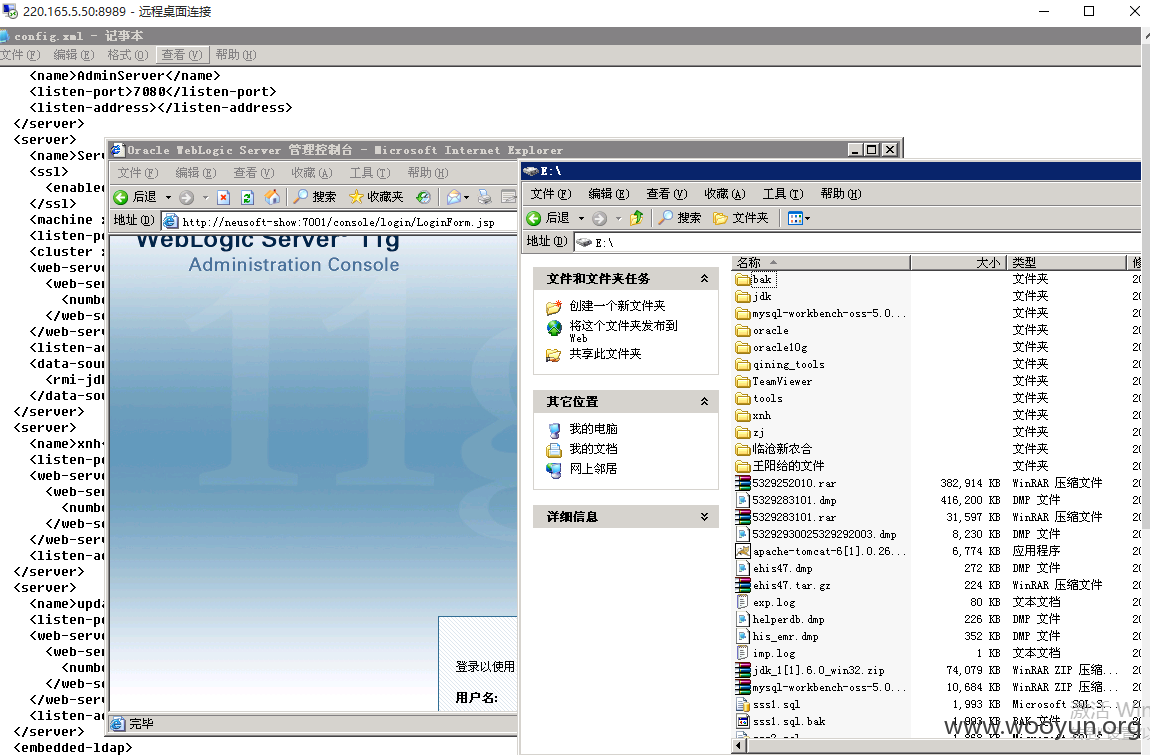This screenshot has height=755, width=1150.
Task: Click the Explorer address bar showing E:\
Action: pyautogui.click(x=858, y=242)
